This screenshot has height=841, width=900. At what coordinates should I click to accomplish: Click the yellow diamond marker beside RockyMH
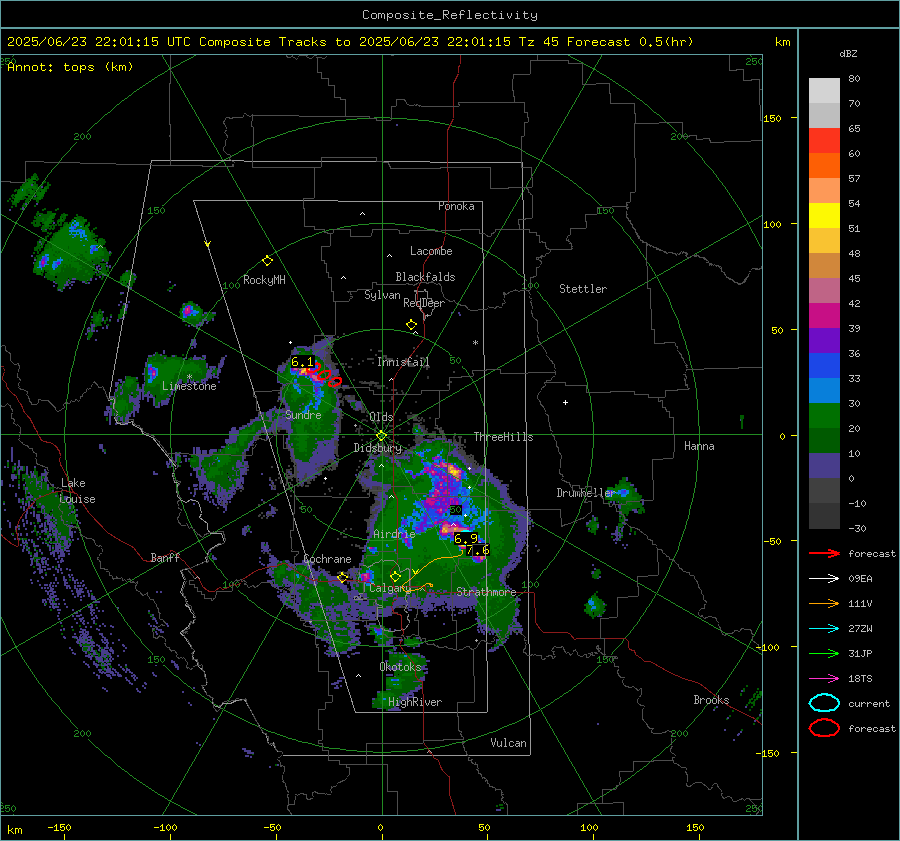tap(267, 261)
